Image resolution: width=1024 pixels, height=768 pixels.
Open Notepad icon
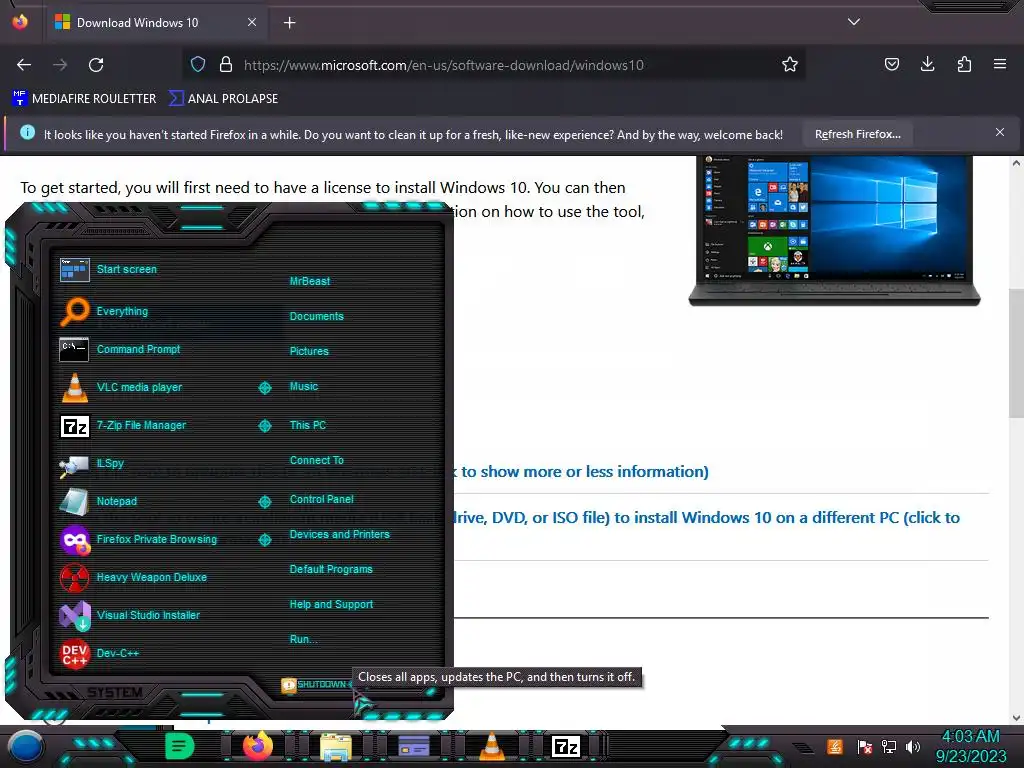74,502
